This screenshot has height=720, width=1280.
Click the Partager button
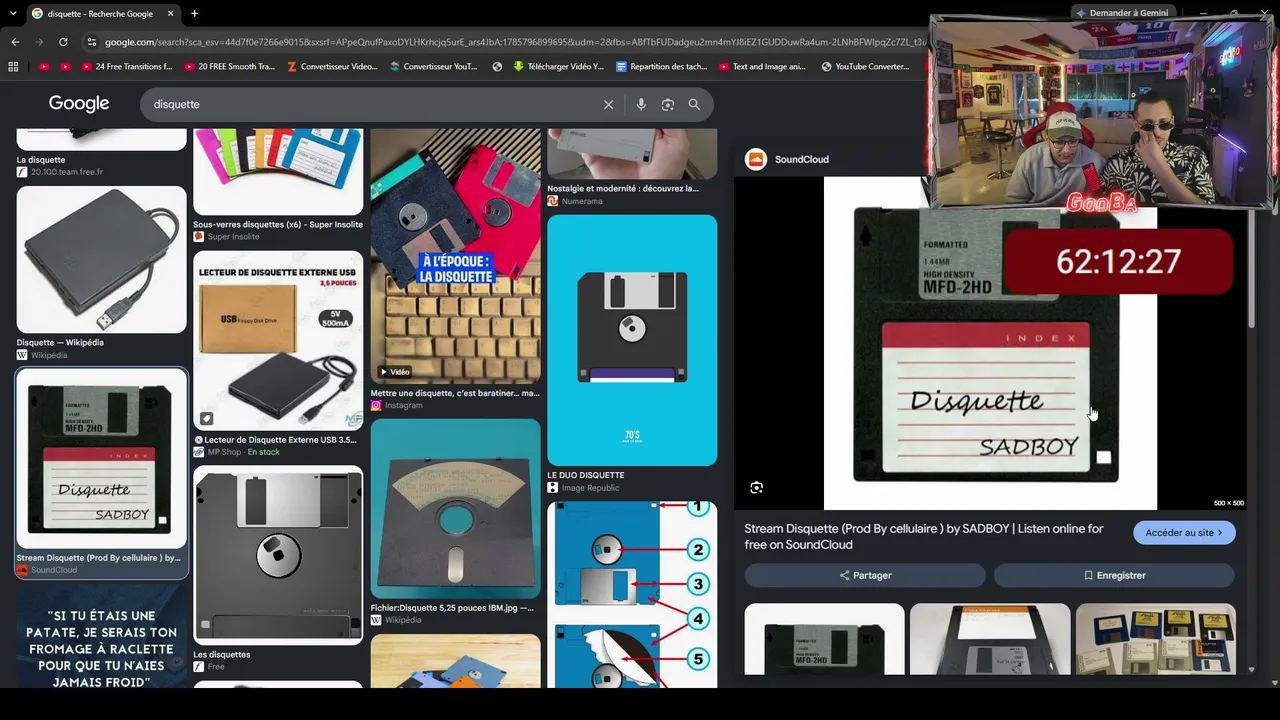coord(865,575)
